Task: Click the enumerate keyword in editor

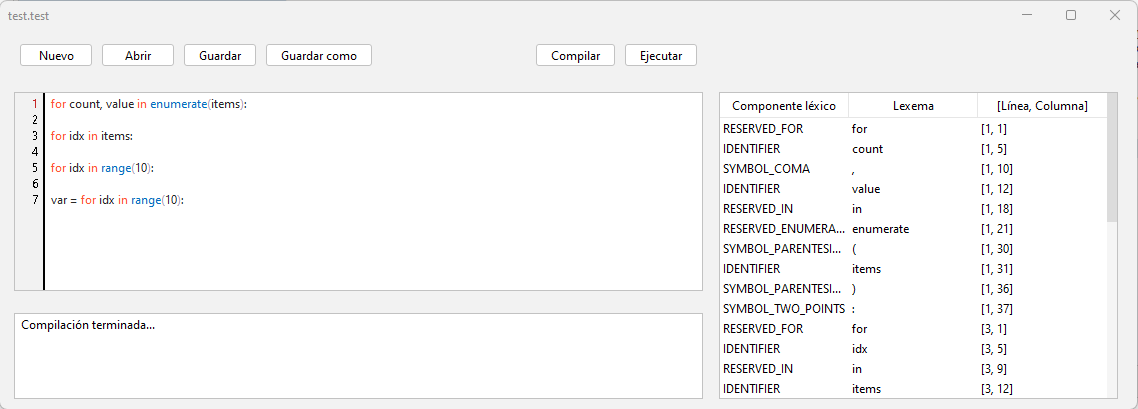Action: click(x=179, y=104)
